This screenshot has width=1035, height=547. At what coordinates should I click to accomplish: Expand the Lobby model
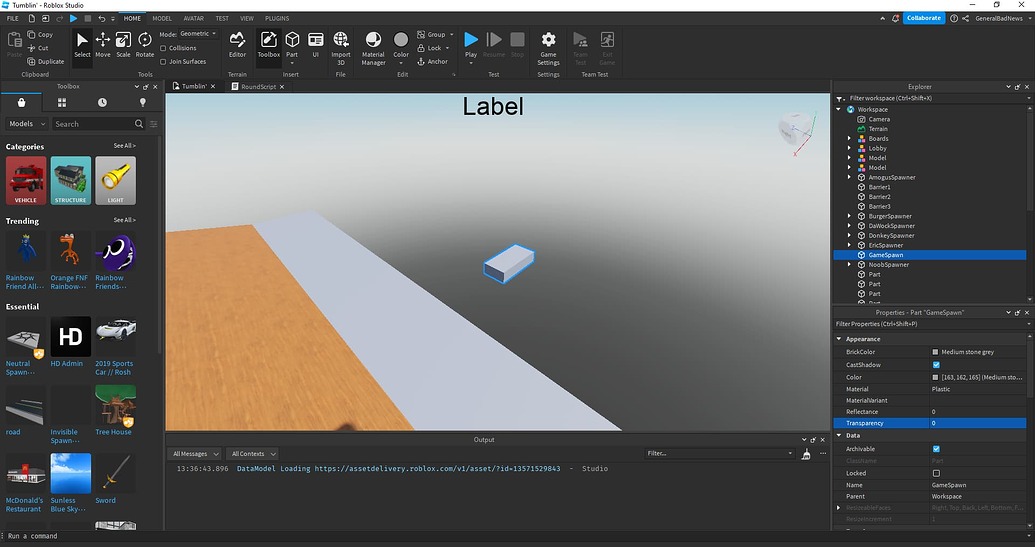pyautogui.click(x=850, y=148)
